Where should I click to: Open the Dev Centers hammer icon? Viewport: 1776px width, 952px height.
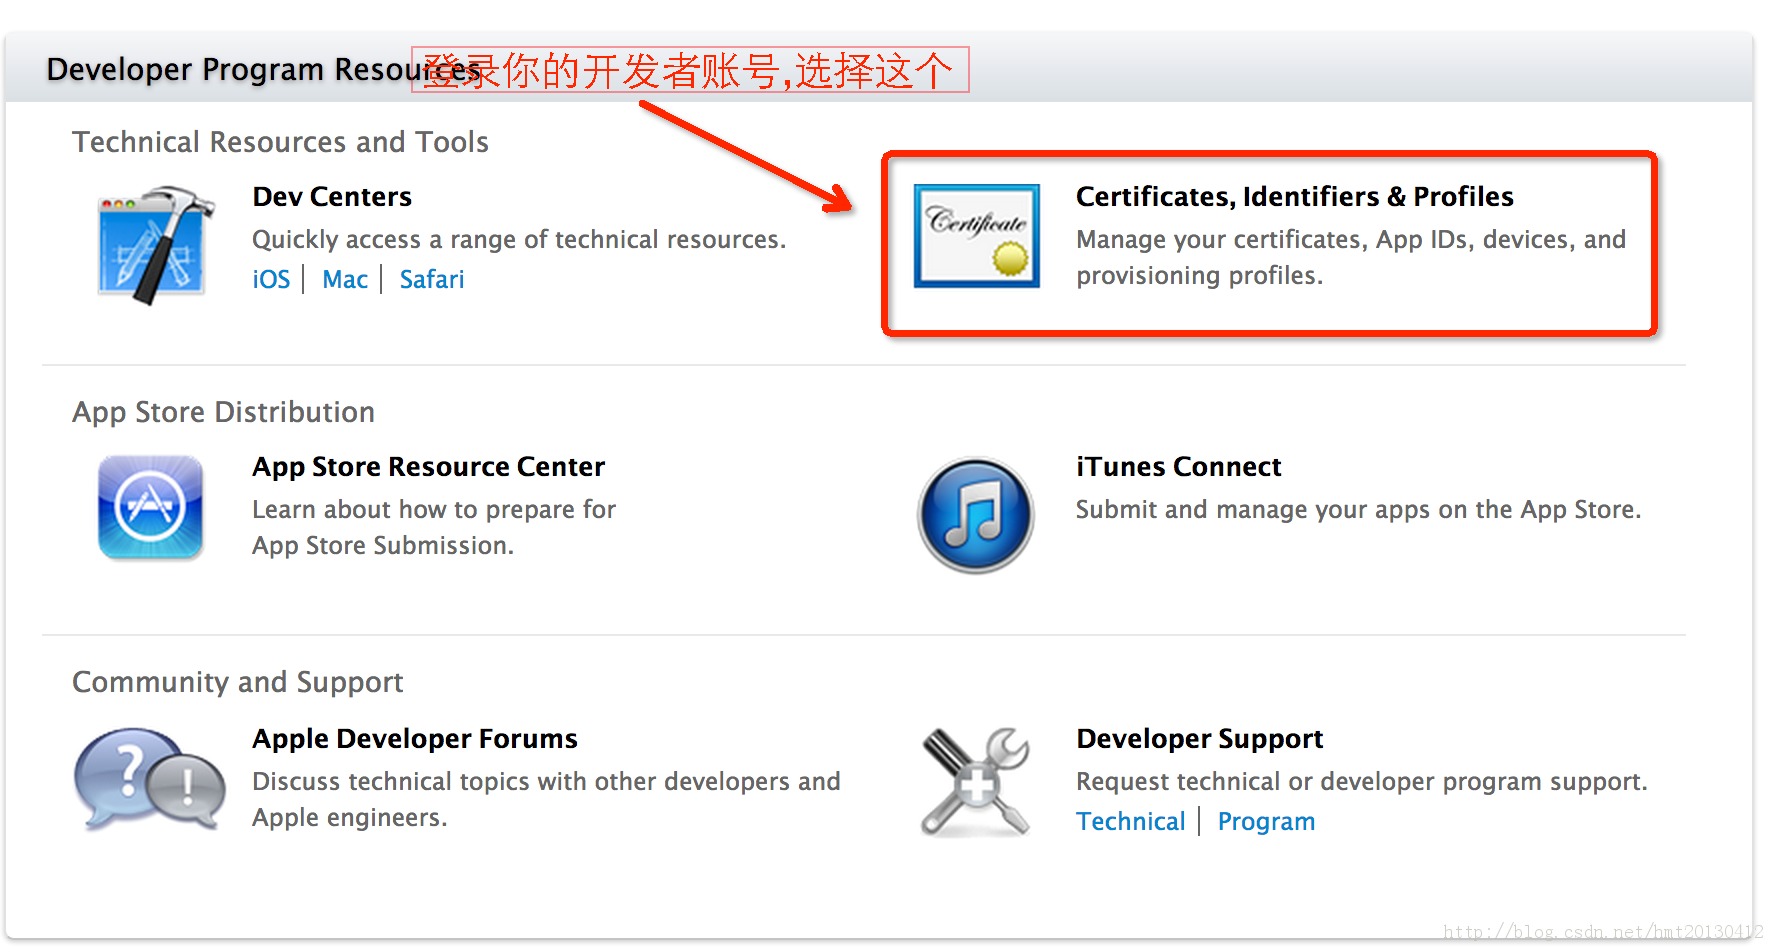[156, 245]
